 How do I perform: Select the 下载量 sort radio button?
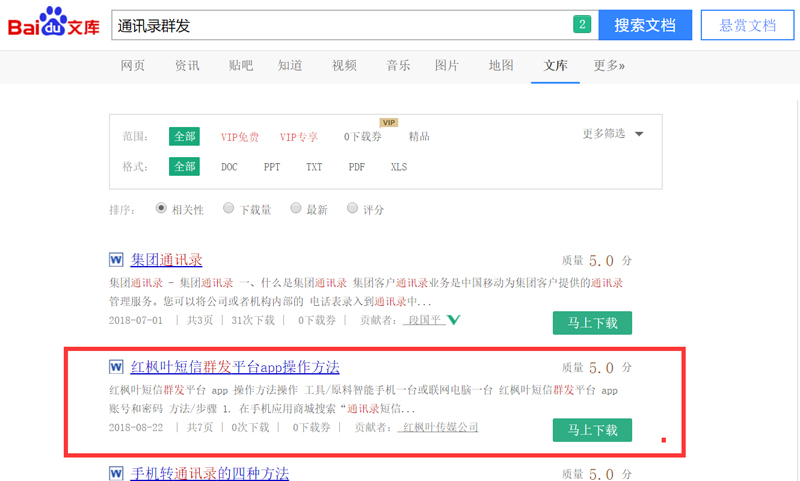click(x=229, y=209)
